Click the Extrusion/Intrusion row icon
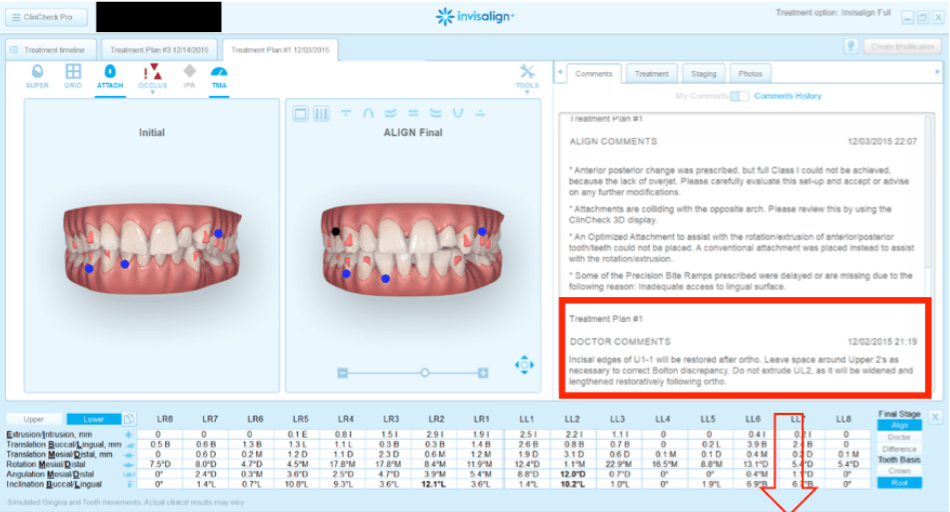 tap(128, 434)
